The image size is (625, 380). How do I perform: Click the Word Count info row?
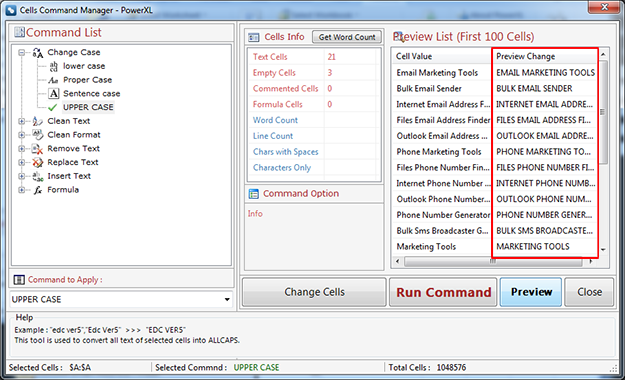[x=314, y=120]
